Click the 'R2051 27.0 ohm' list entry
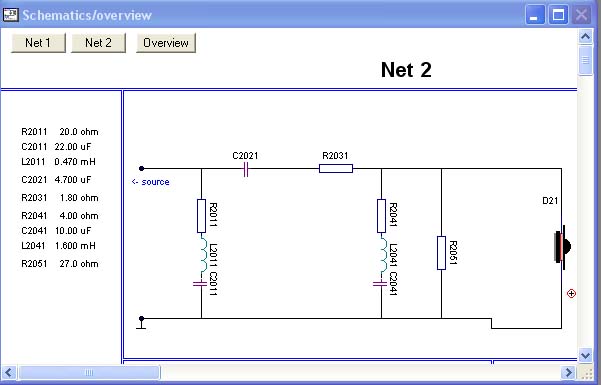Viewport: 601px width, 385px height. pyautogui.click(x=60, y=263)
